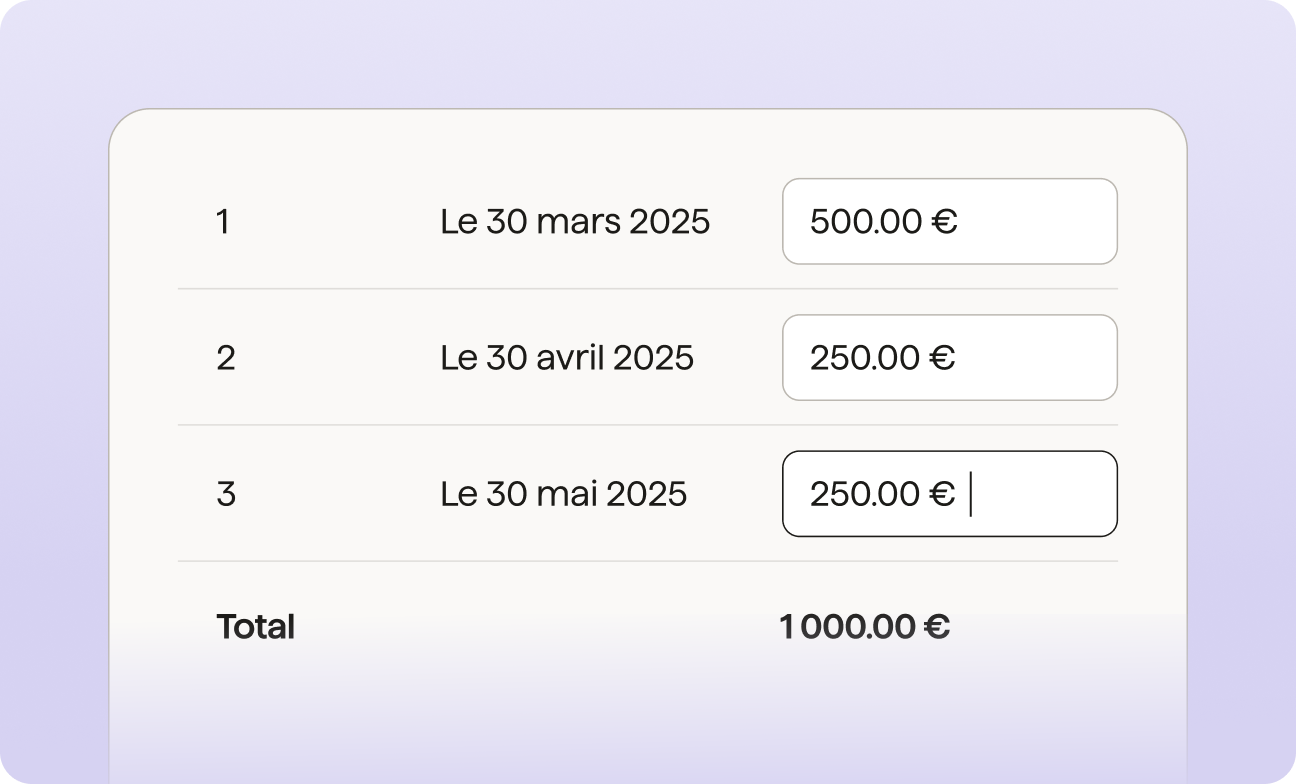
Task: Click the euro symbol in the total amount
Action: [x=936, y=627]
